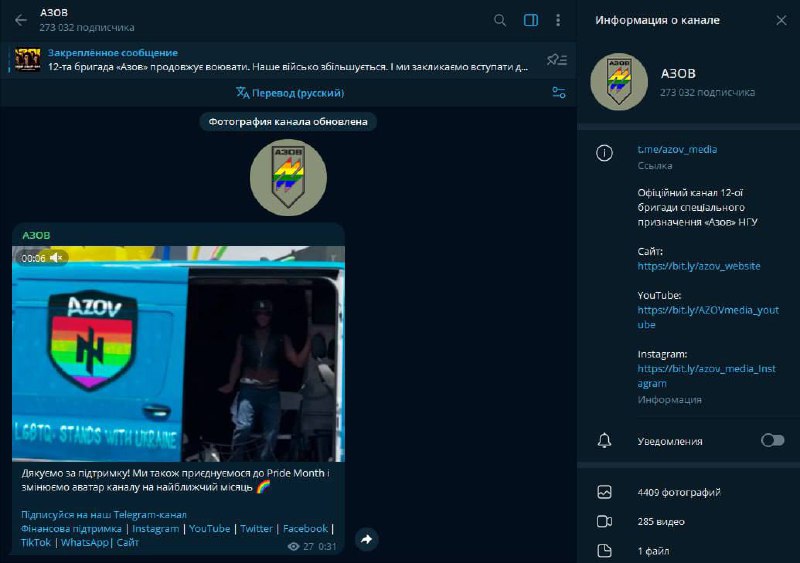Open the three-dot more options menu
Image resolution: width=800 pixels, height=563 pixels.
click(558, 20)
